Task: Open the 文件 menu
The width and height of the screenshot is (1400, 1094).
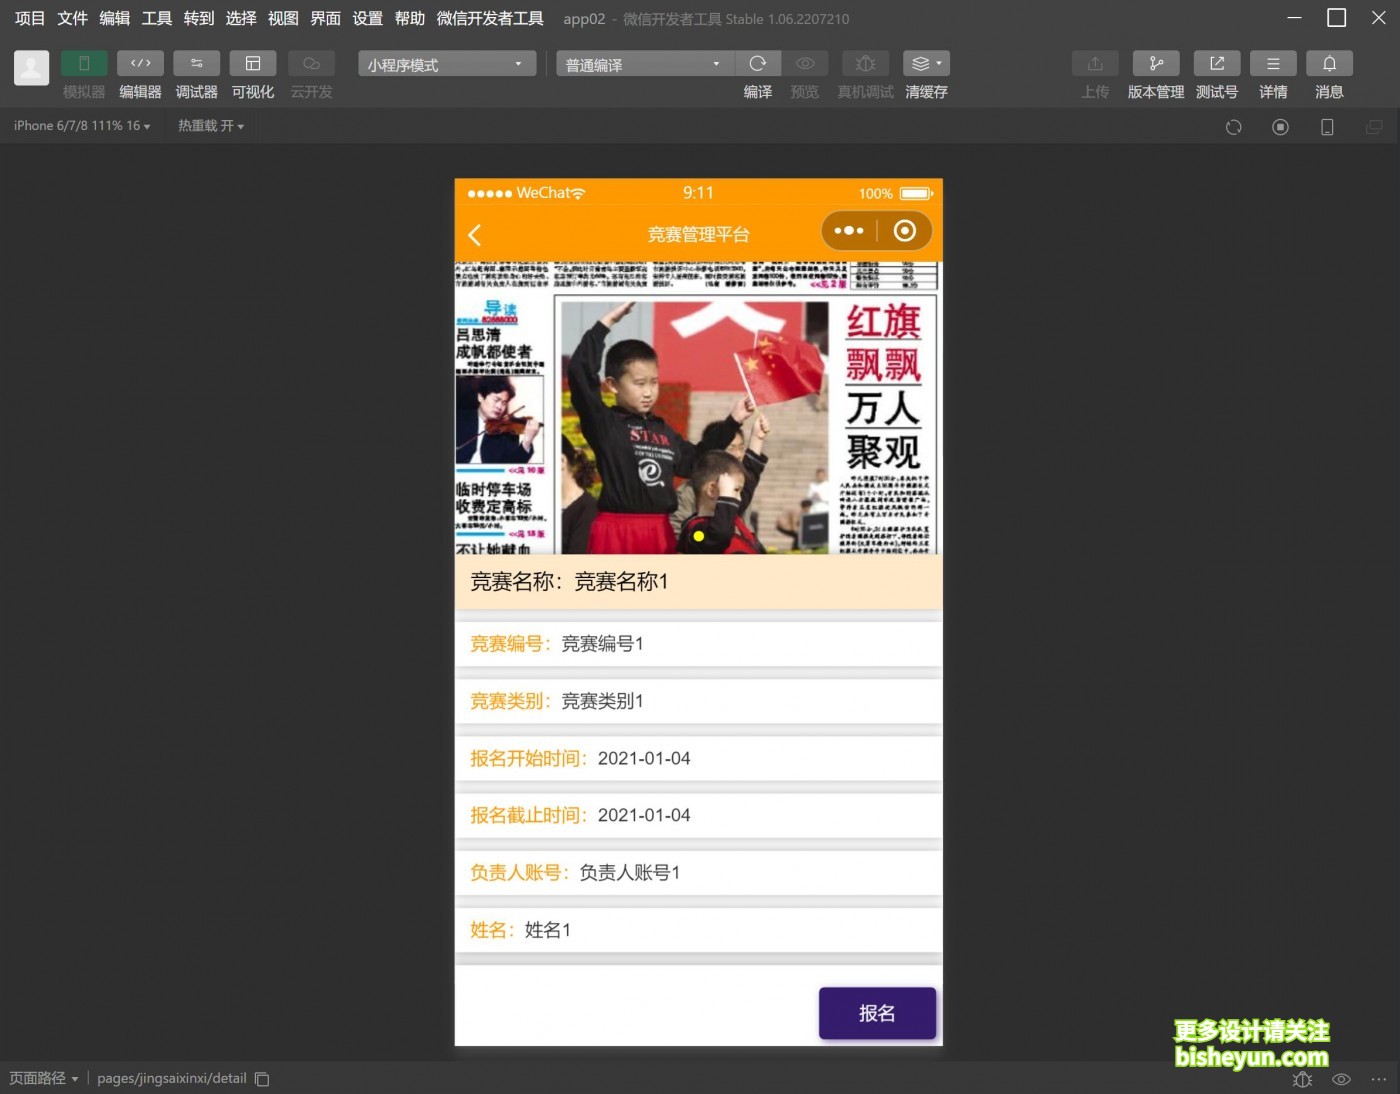Action: point(72,18)
